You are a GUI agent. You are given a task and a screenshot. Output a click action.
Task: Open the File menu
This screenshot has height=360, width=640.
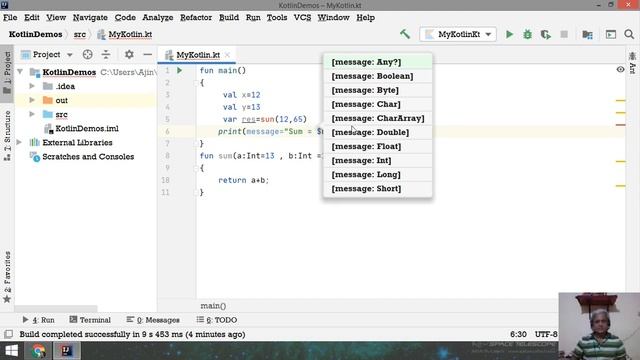pos(10,18)
